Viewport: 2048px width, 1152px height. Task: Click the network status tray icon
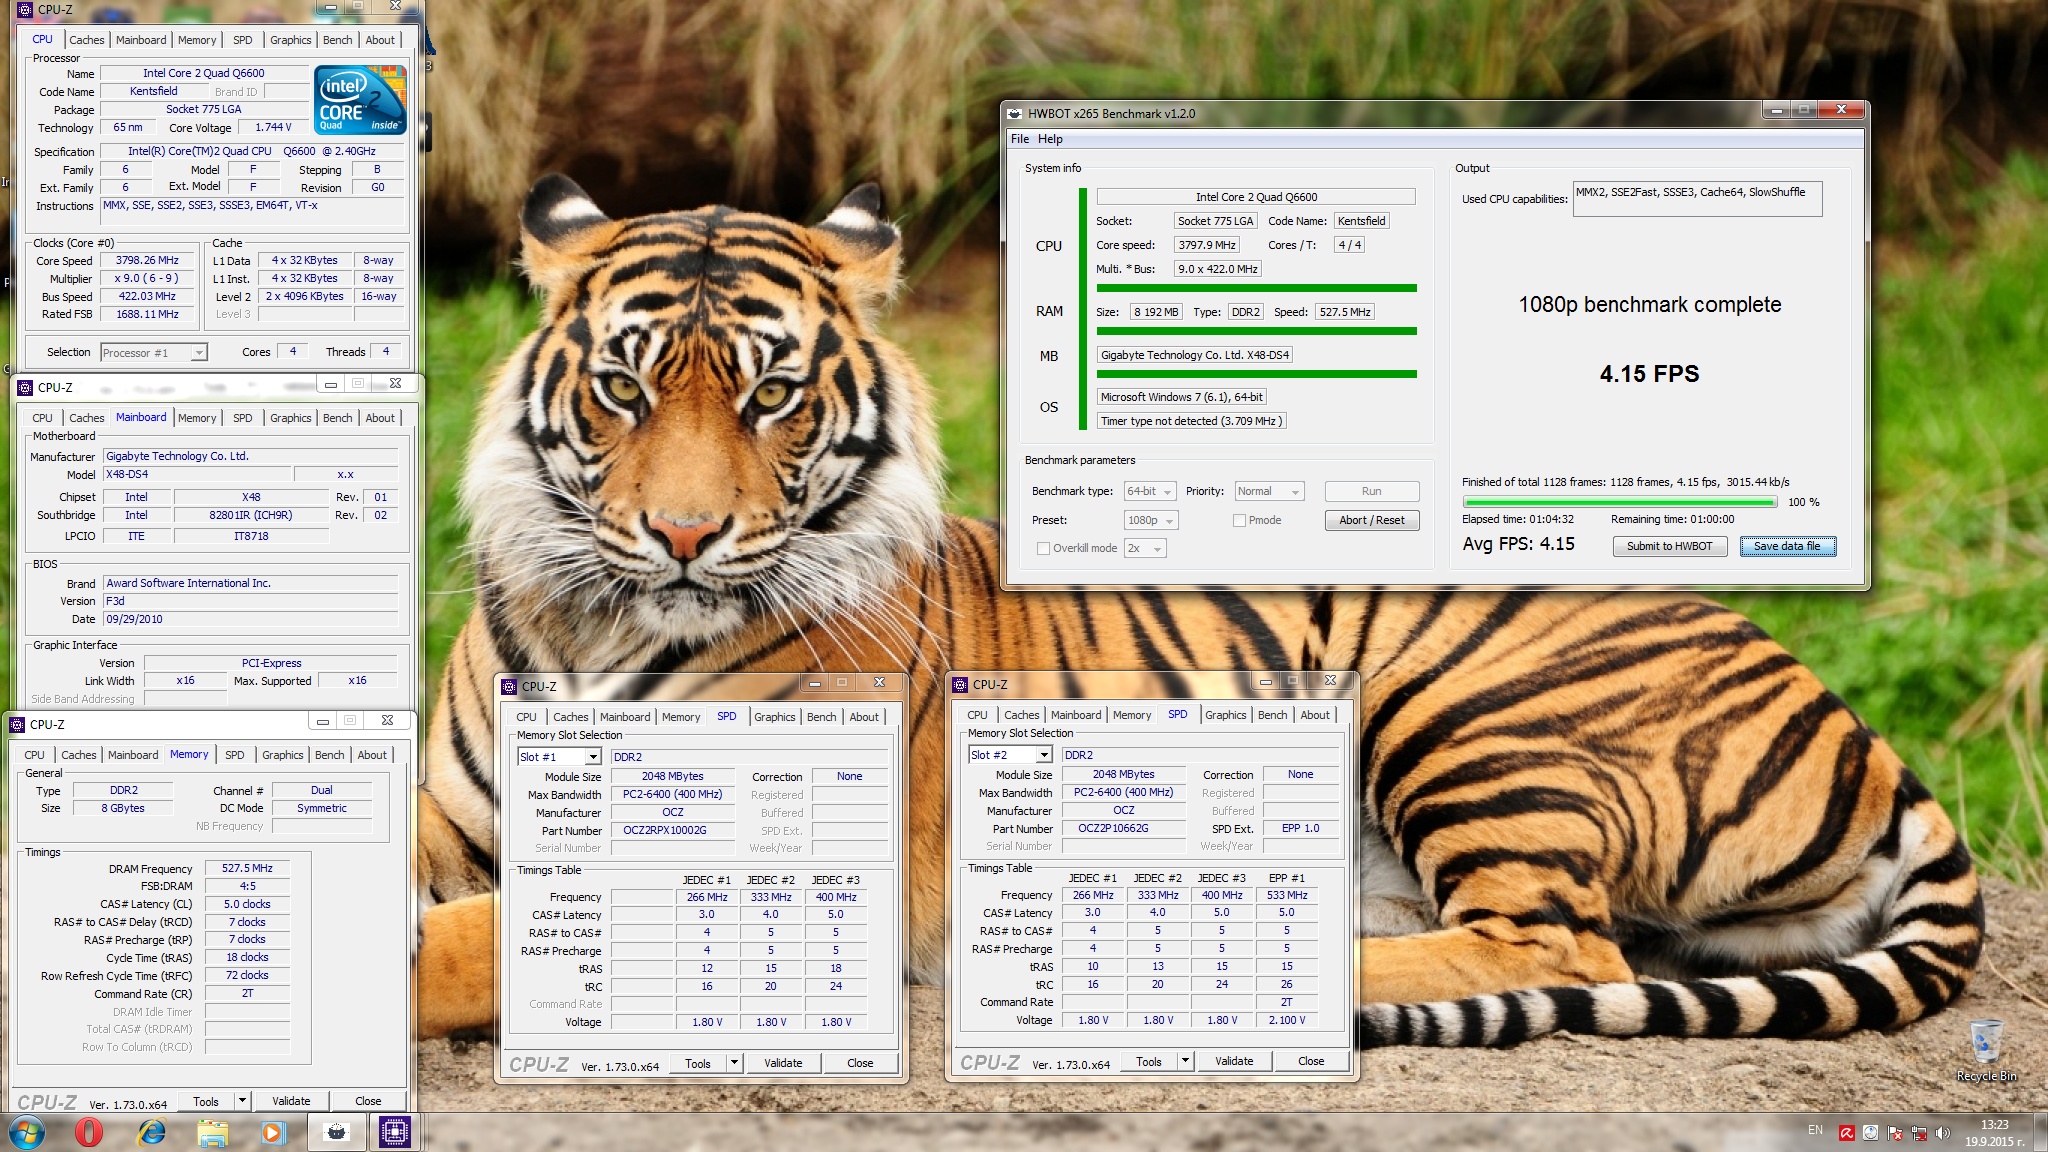[1918, 1133]
